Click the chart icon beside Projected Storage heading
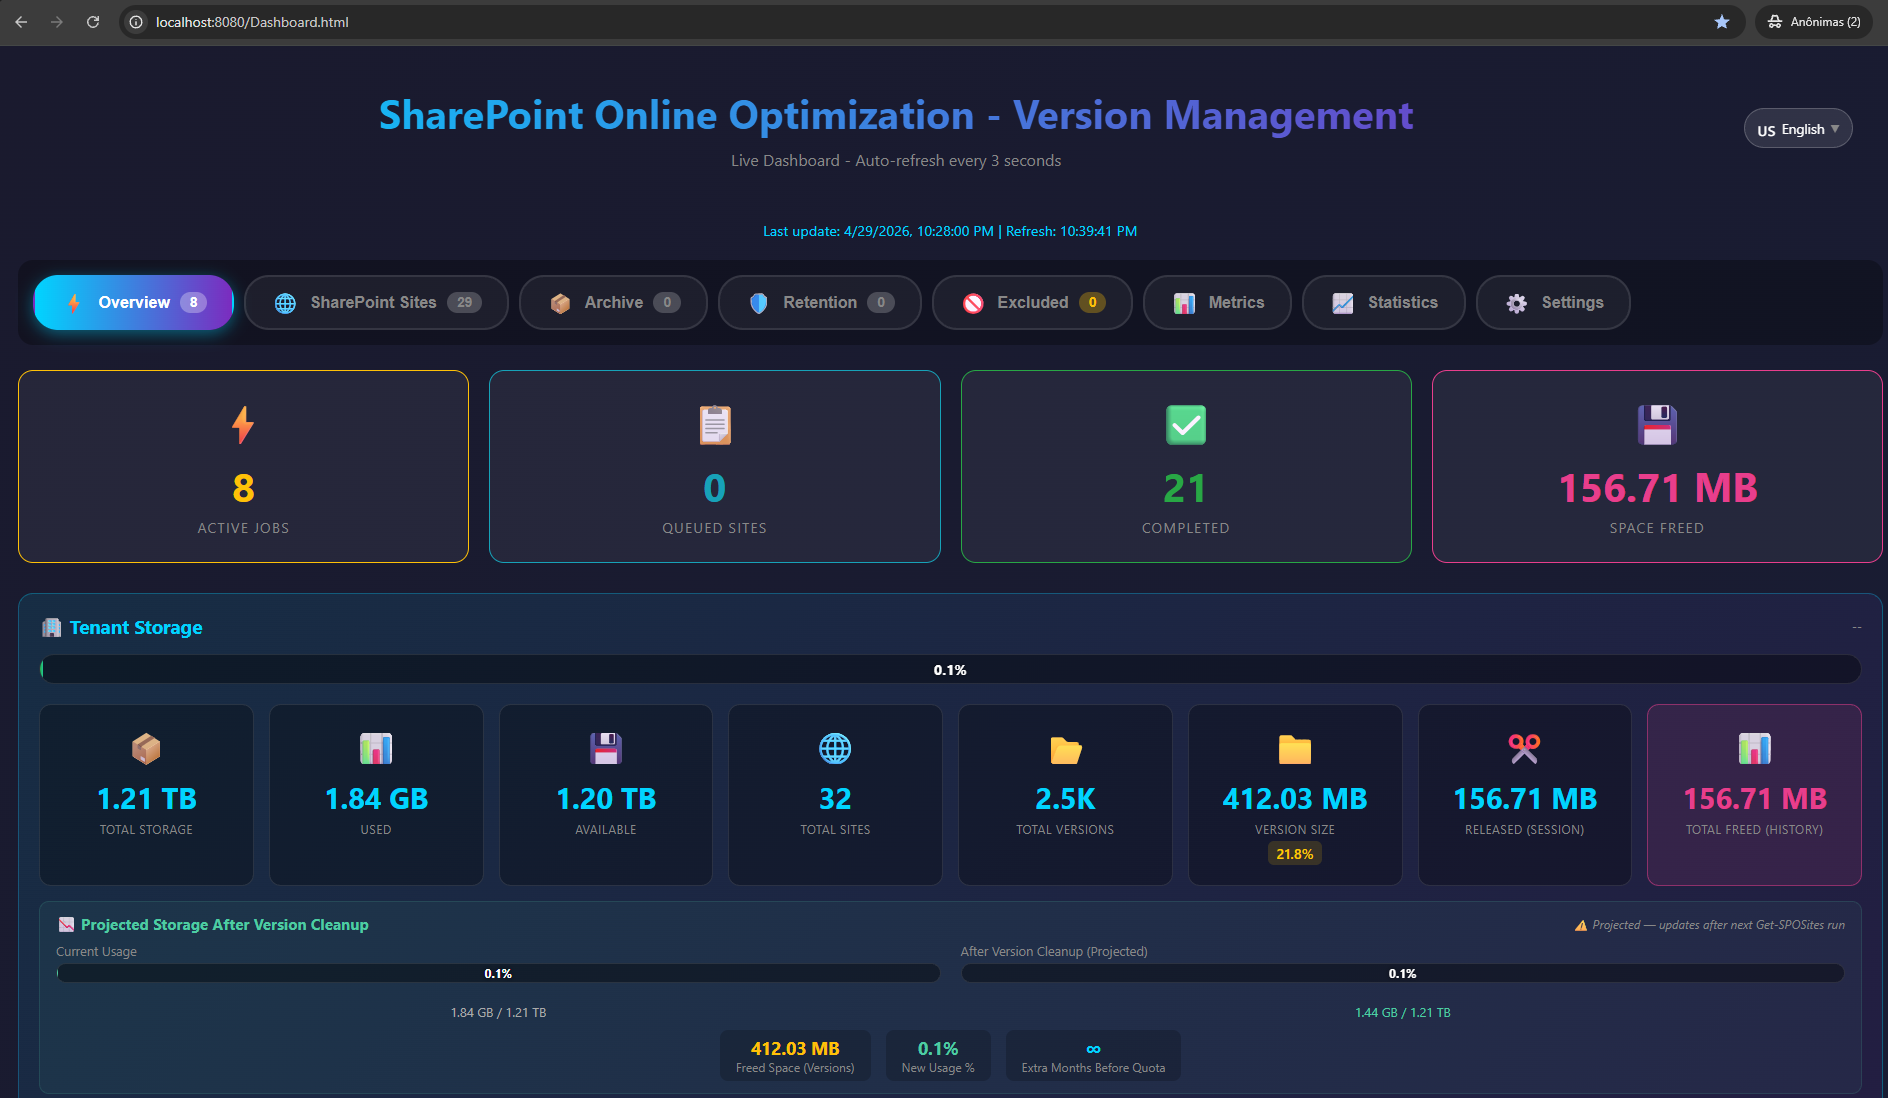Viewport: 1888px width, 1098px height. [66, 925]
